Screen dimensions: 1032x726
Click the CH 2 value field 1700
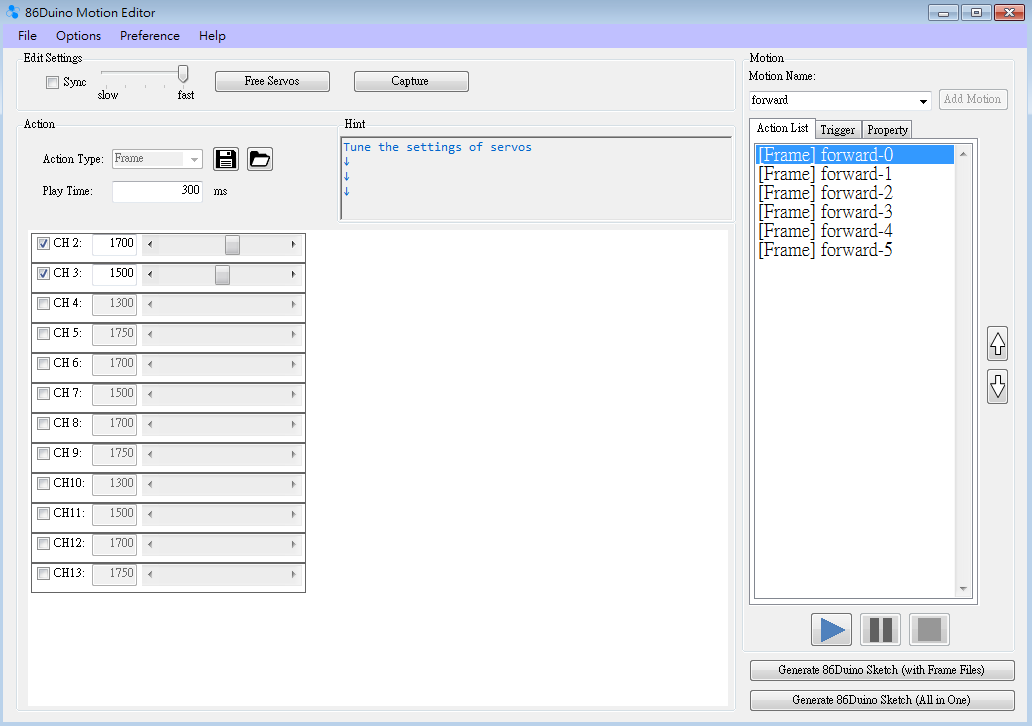(x=115, y=244)
